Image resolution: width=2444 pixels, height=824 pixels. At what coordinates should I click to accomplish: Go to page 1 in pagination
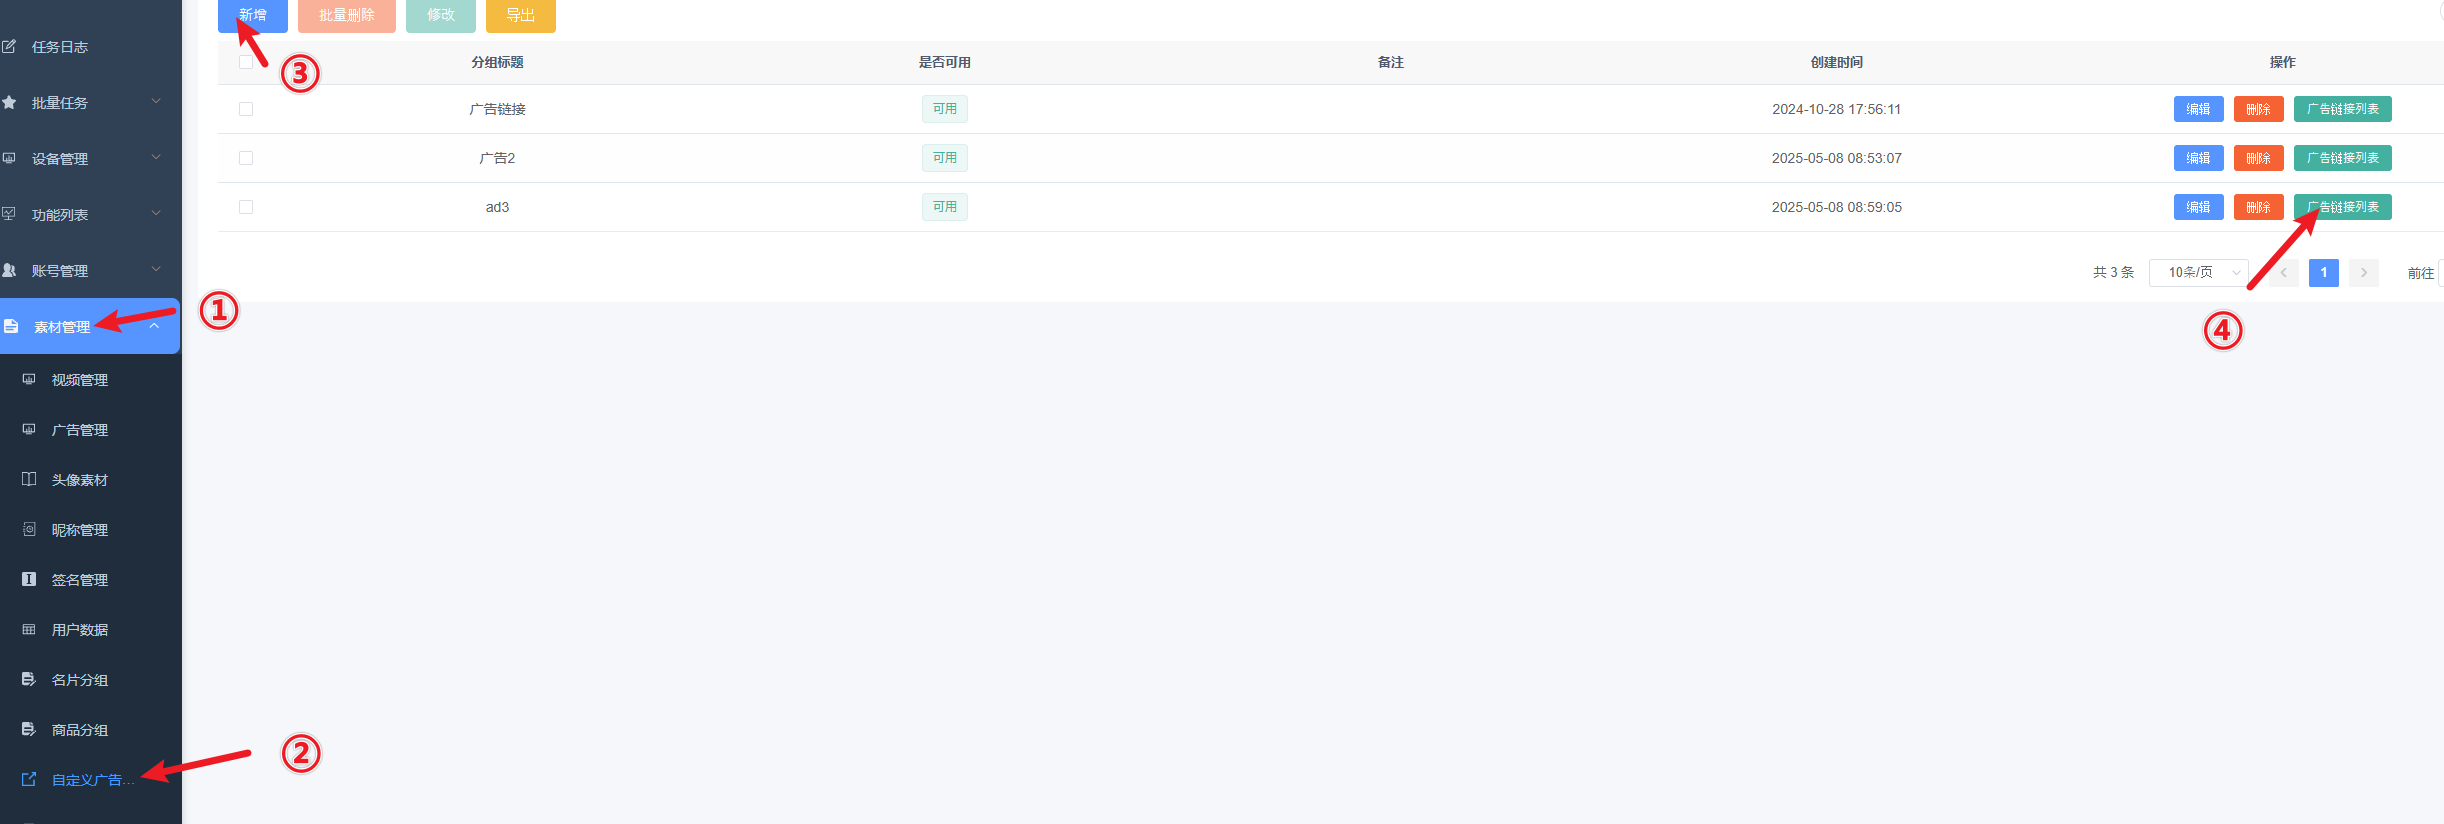pos(2323,272)
